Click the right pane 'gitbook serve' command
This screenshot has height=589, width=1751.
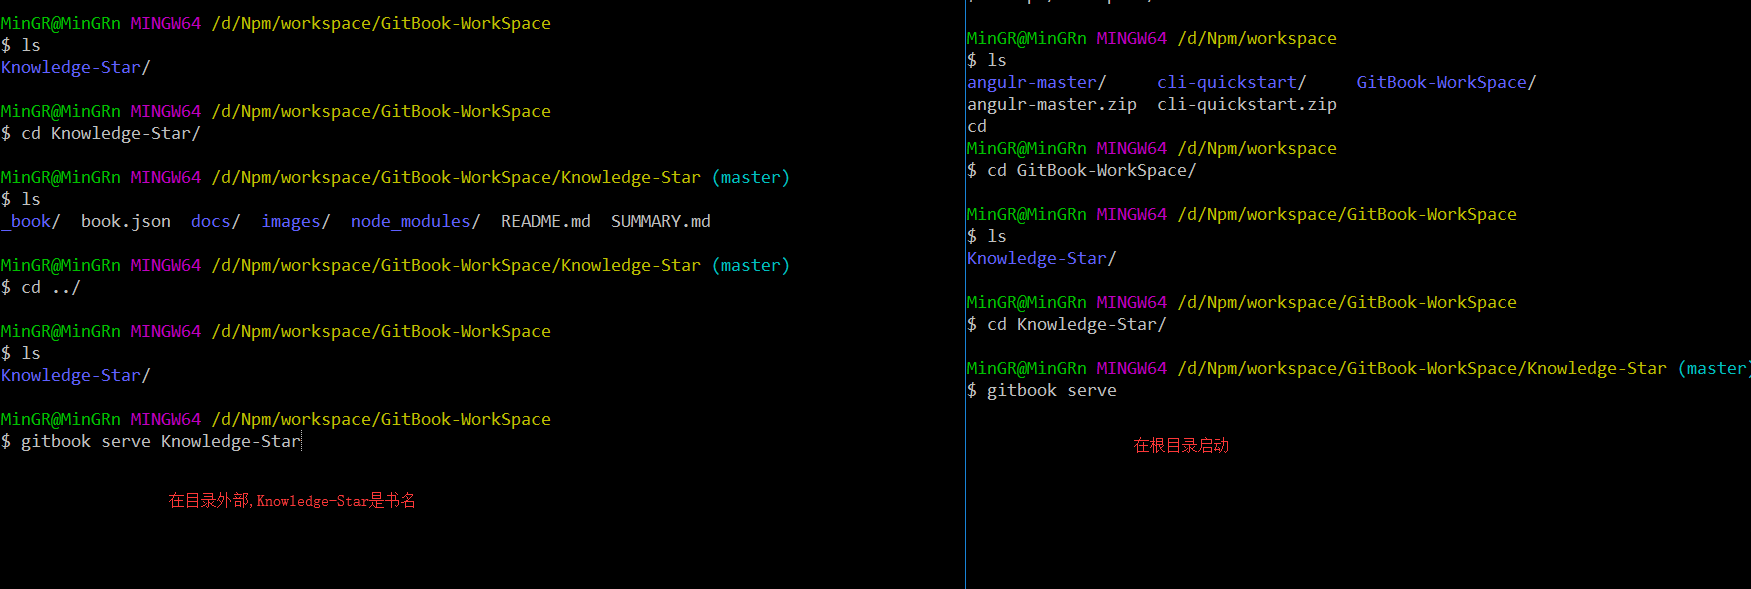(1051, 390)
